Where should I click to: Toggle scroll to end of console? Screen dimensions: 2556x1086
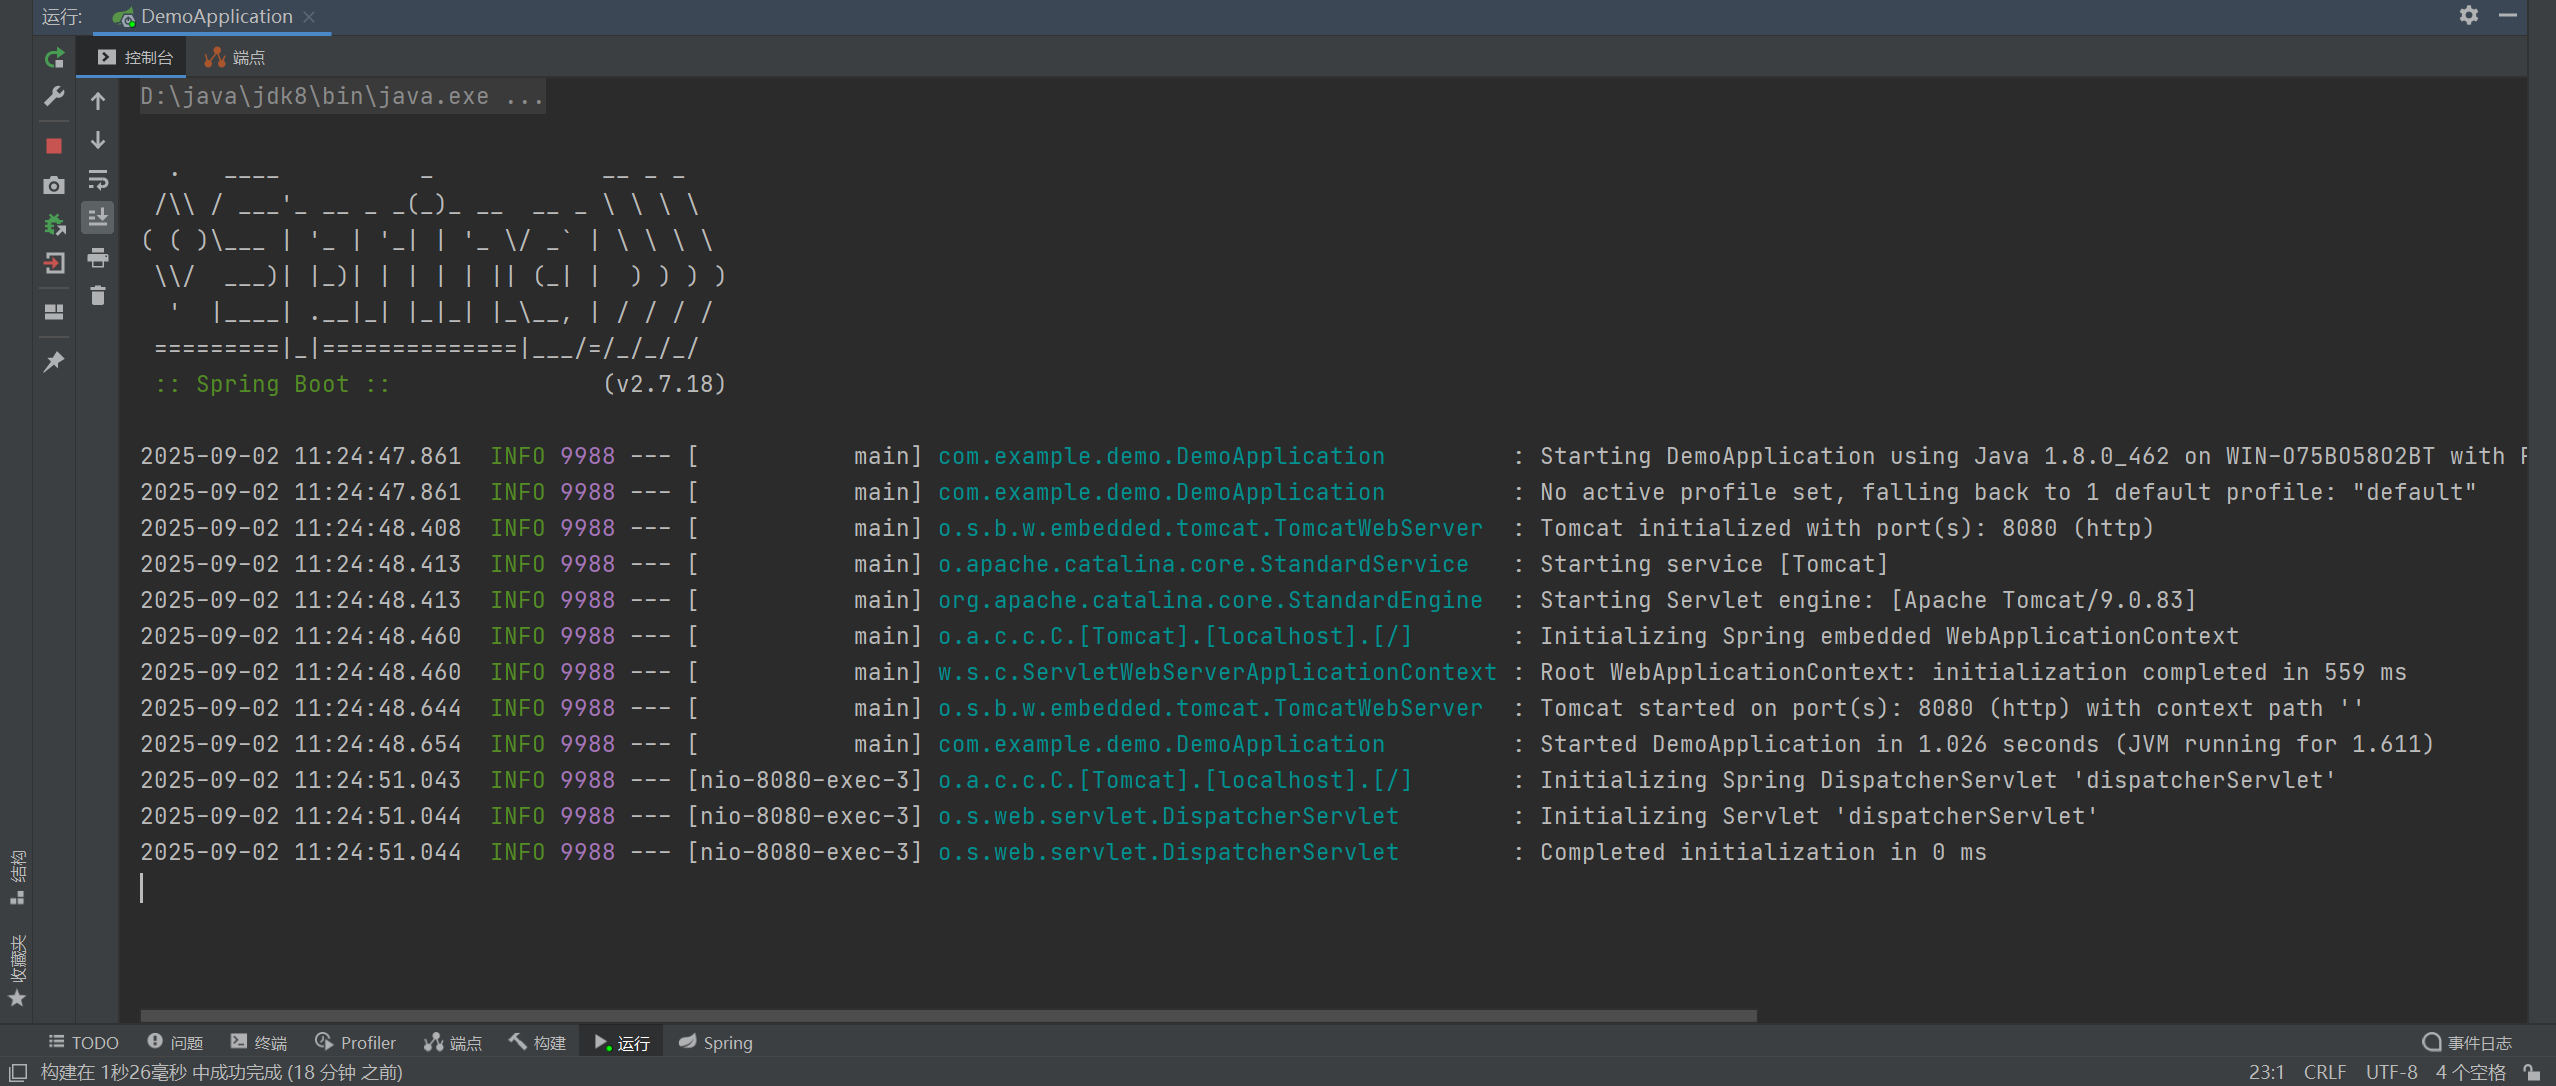pos(98,218)
